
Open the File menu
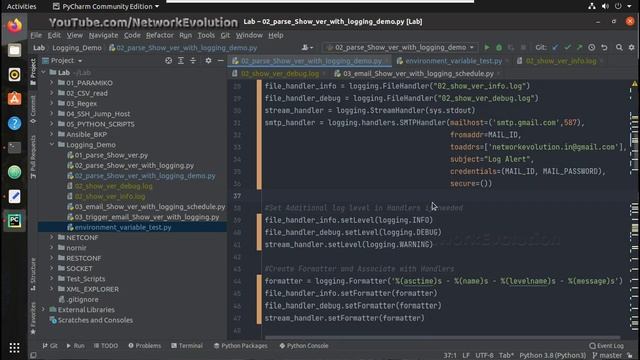point(36,35)
